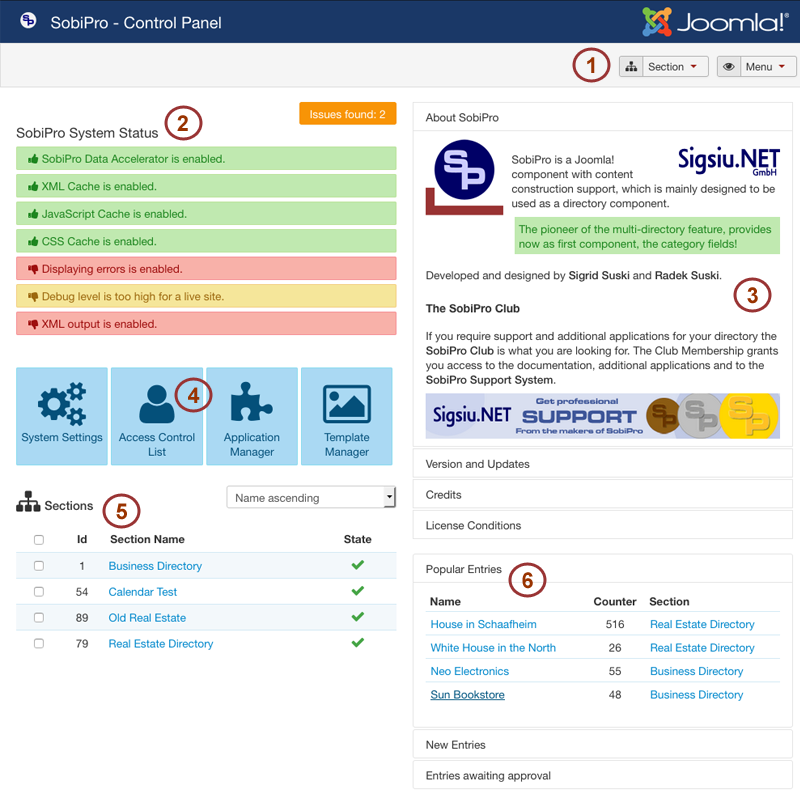This screenshot has width=800, height=794.
Task: Check the Business Directory row checkbox
Action: [39, 566]
